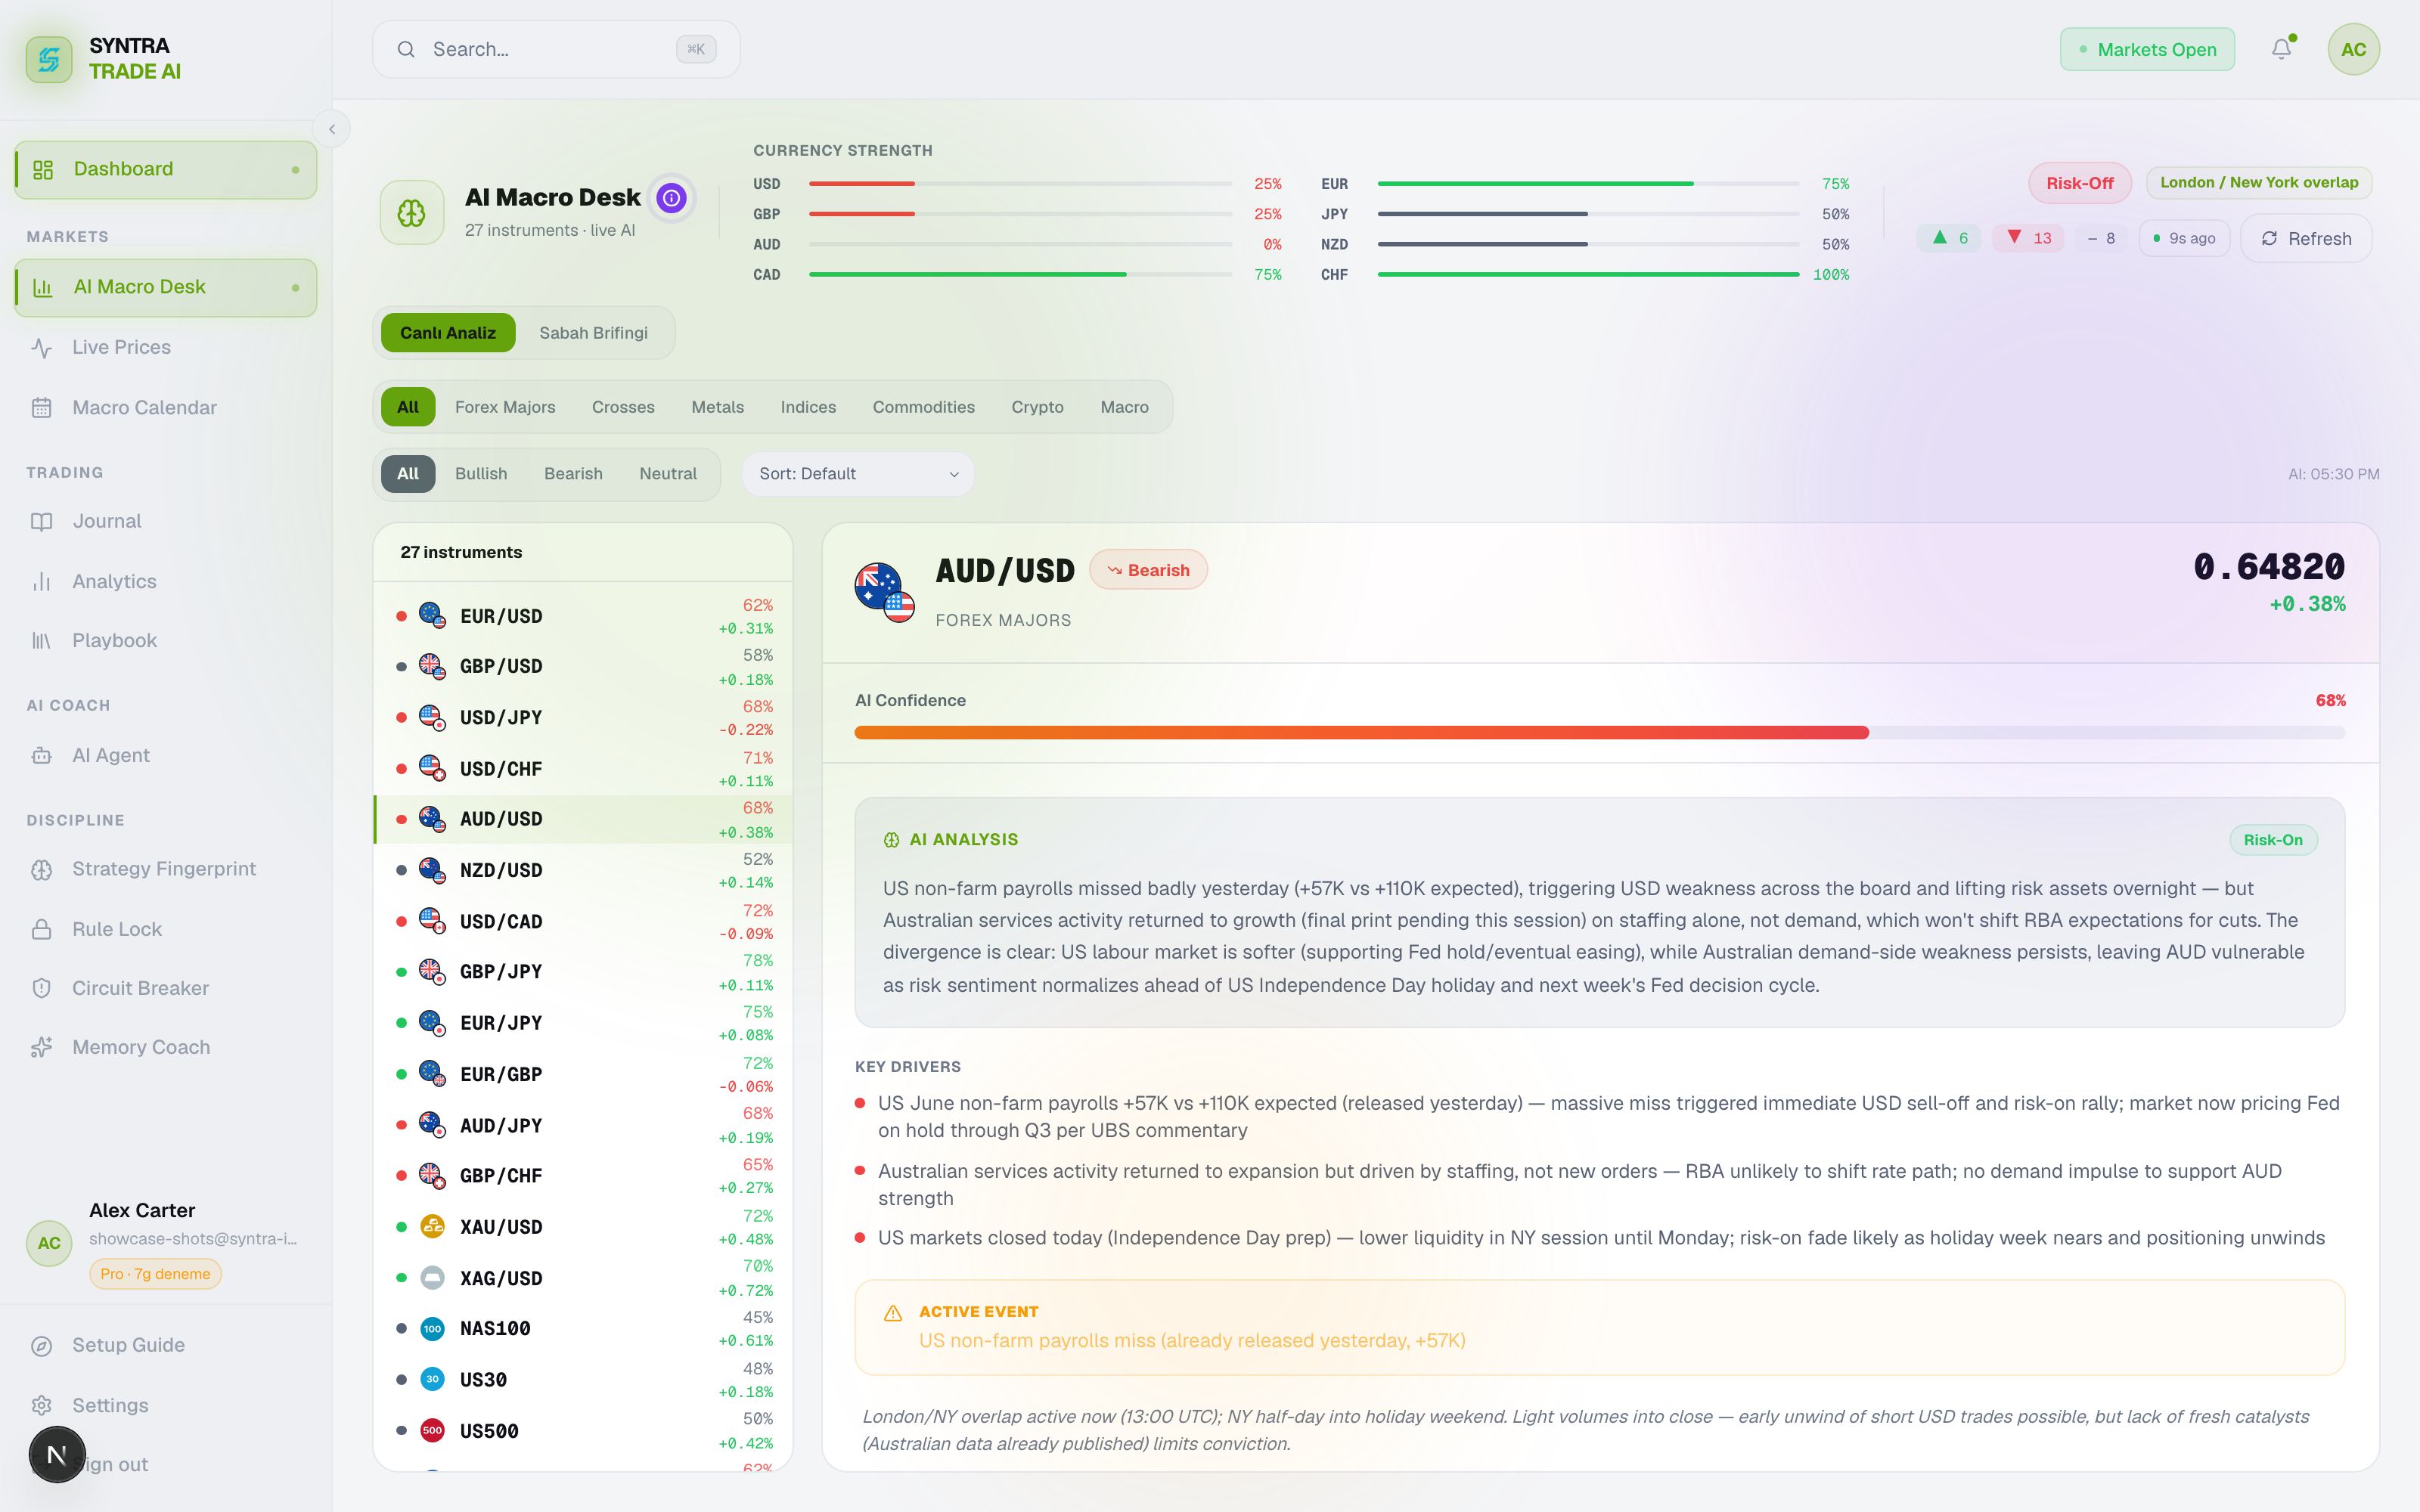Click the Analytics bars icon
Image resolution: width=2420 pixels, height=1512 pixels.
pyautogui.click(x=42, y=582)
